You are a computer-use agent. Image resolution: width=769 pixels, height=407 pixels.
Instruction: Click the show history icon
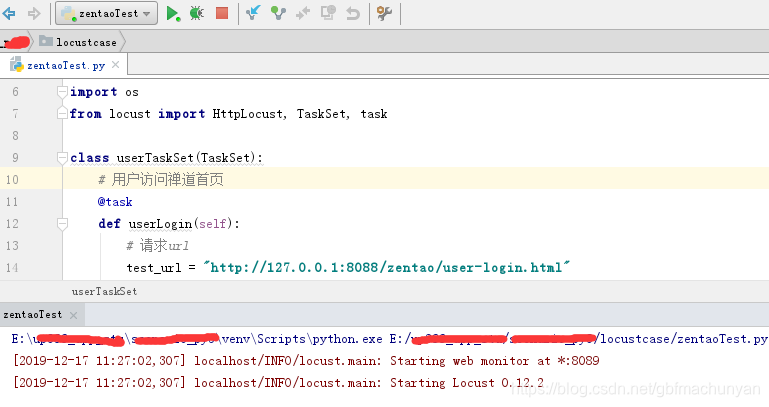pyautogui.click(x=328, y=12)
